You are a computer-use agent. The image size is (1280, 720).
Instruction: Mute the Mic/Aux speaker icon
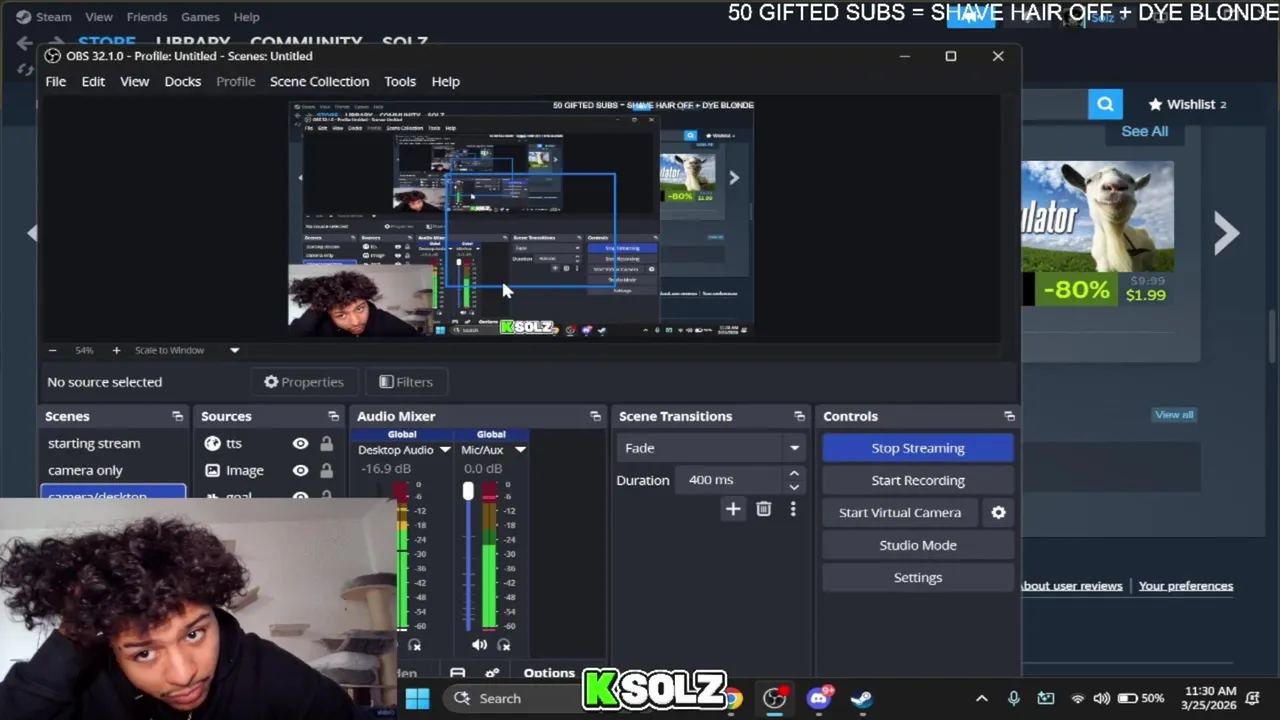[479, 645]
